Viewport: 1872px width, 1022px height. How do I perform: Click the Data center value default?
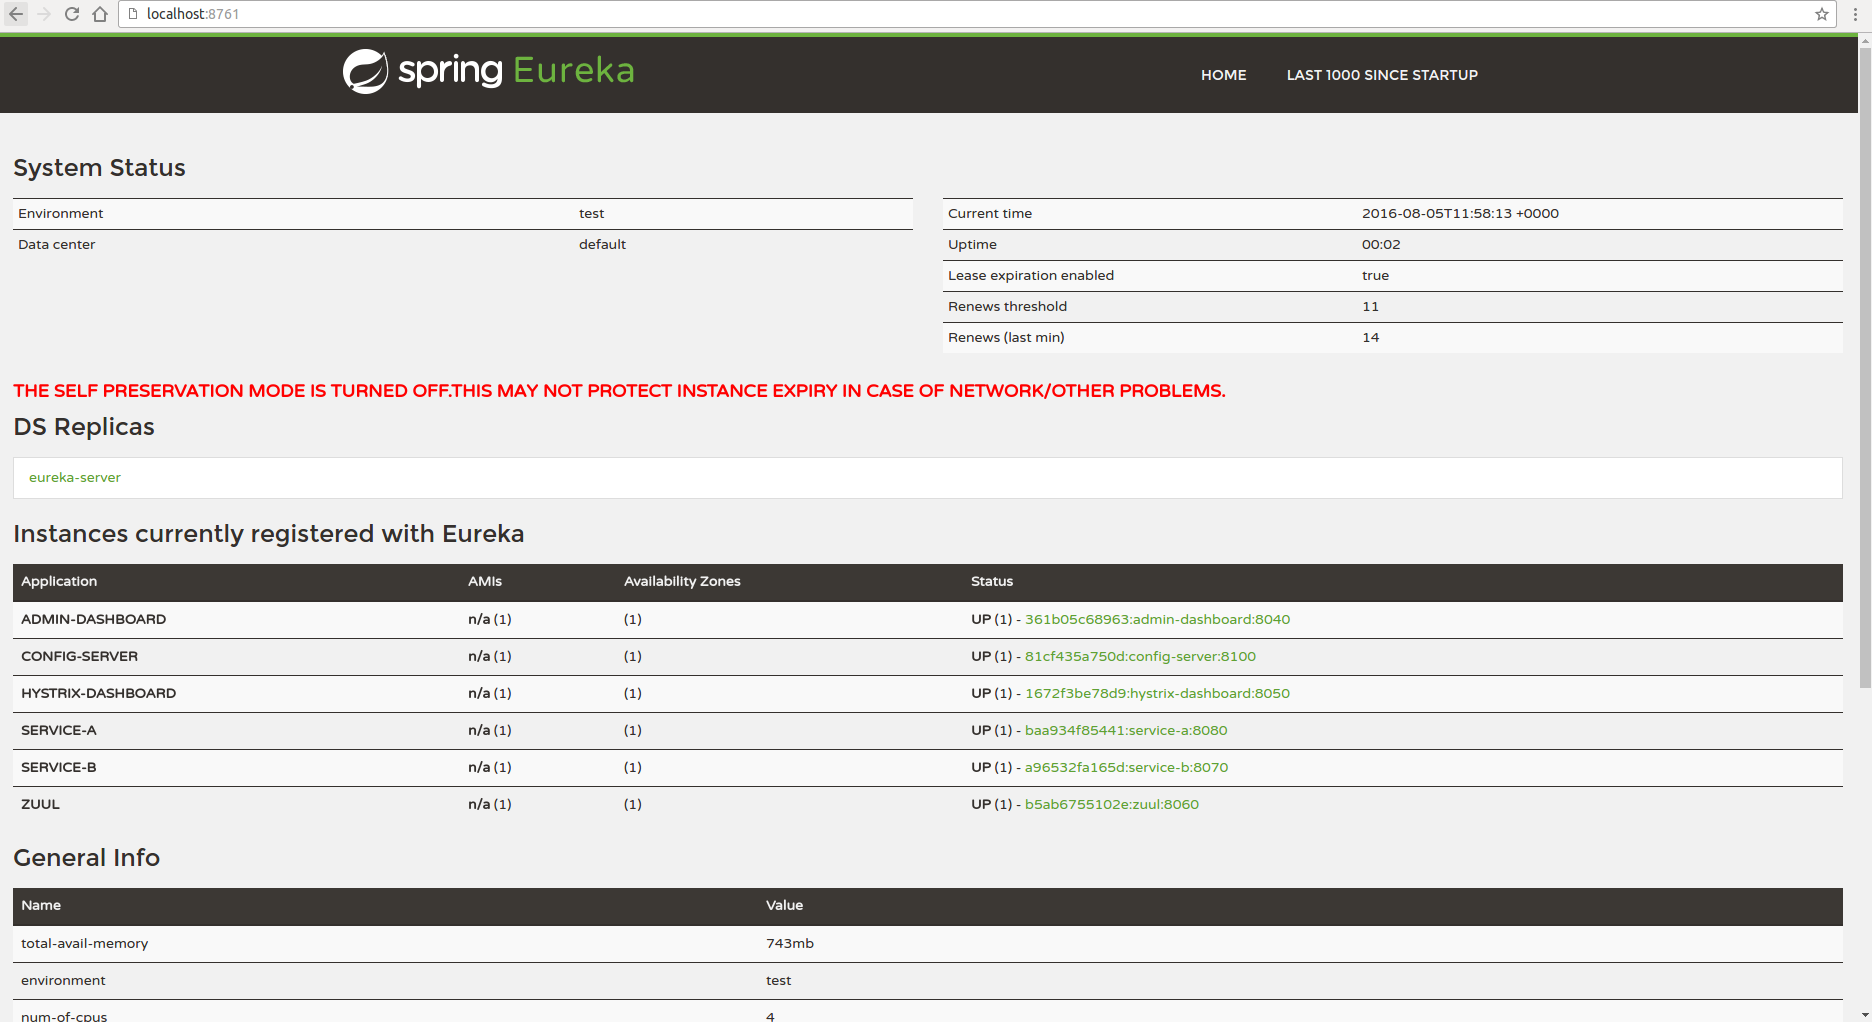coord(602,244)
